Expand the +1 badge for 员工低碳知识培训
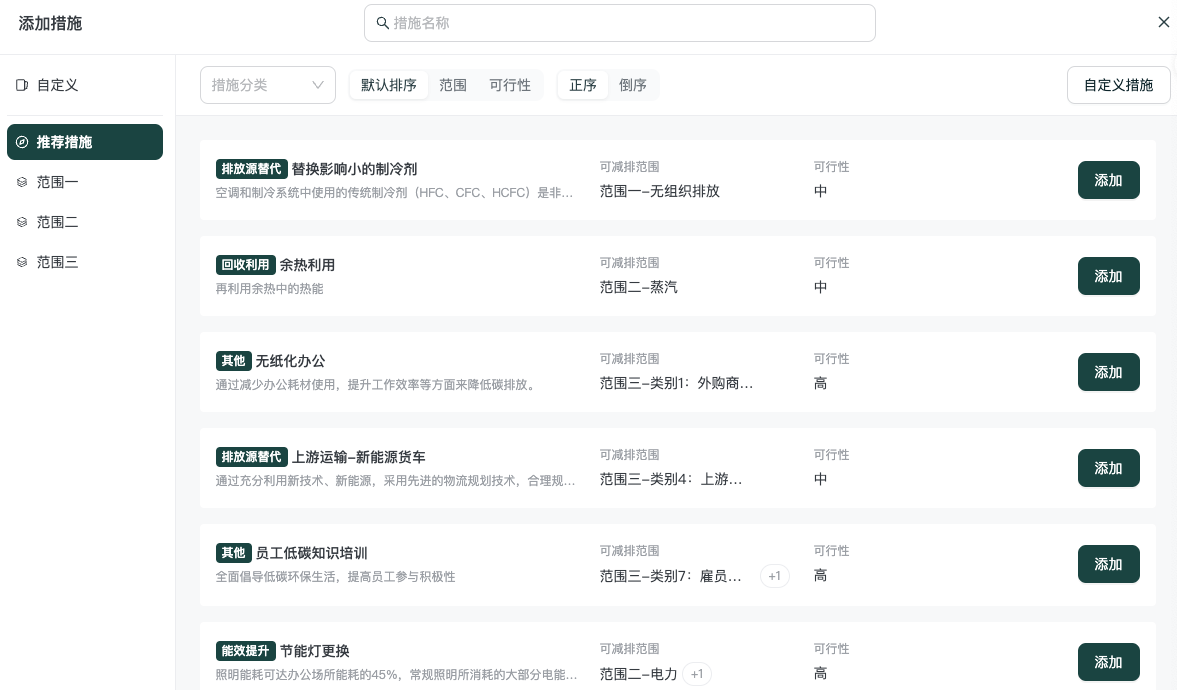1177x690 pixels. (x=774, y=576)
